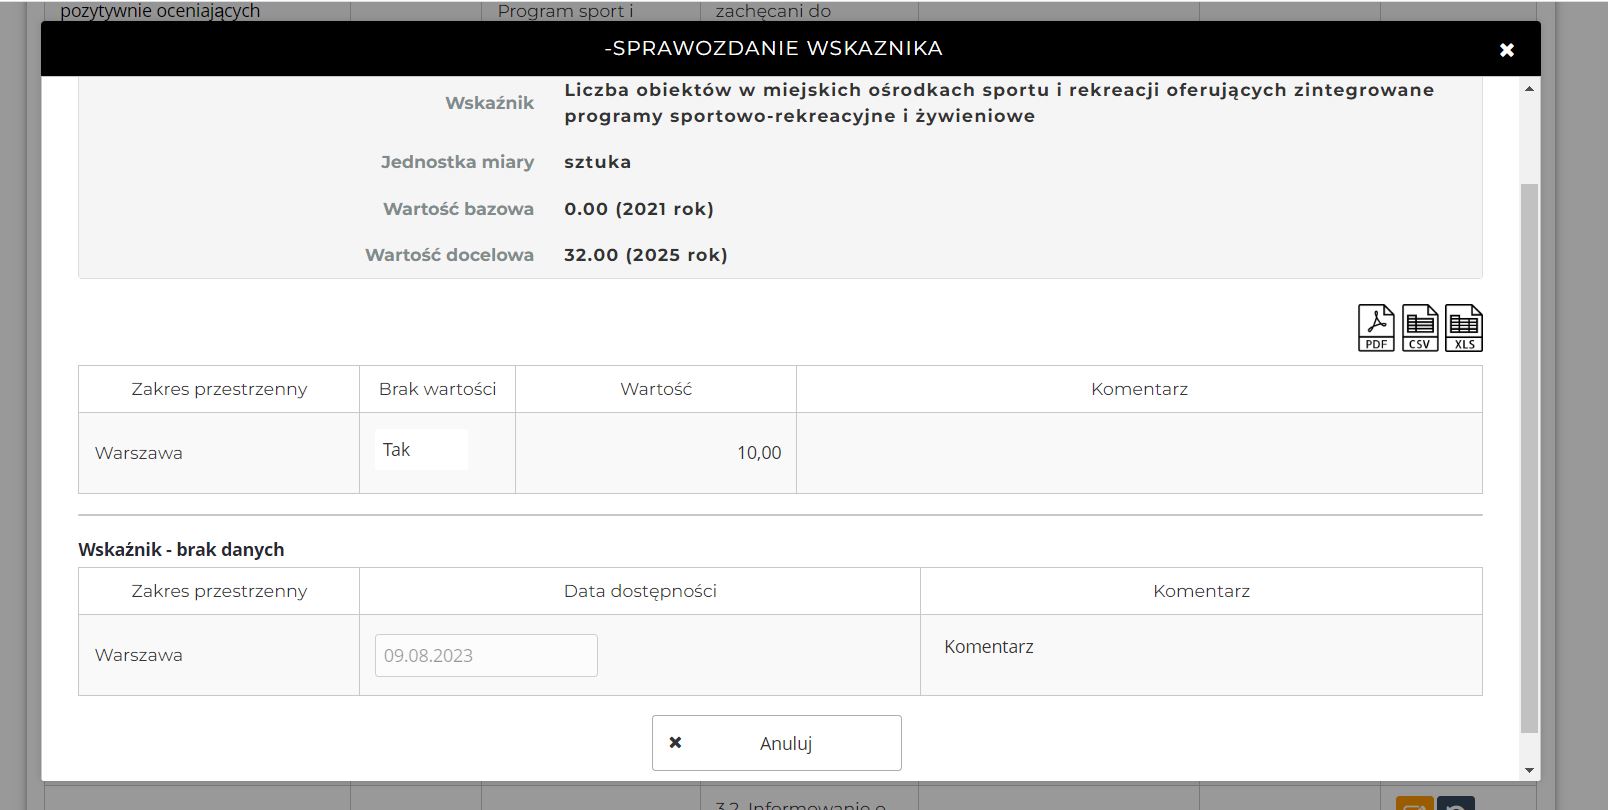The image size is (1608, 810).
Task: Export report as CSV
Action: point(1420,328)
